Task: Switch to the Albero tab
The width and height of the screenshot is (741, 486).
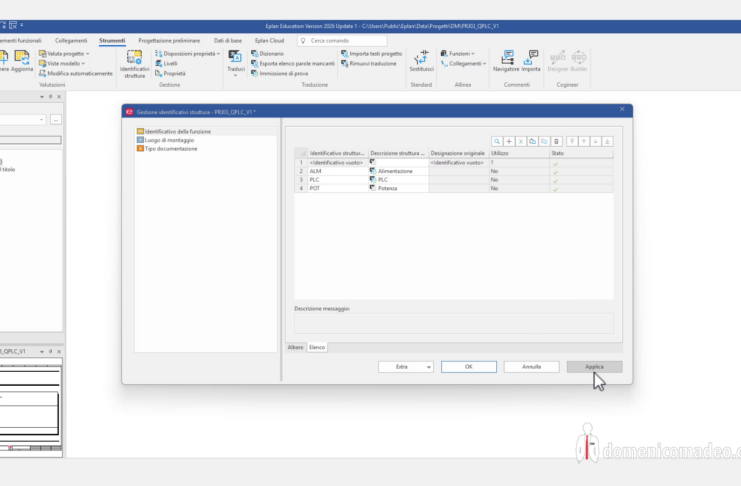Action: 295,346
